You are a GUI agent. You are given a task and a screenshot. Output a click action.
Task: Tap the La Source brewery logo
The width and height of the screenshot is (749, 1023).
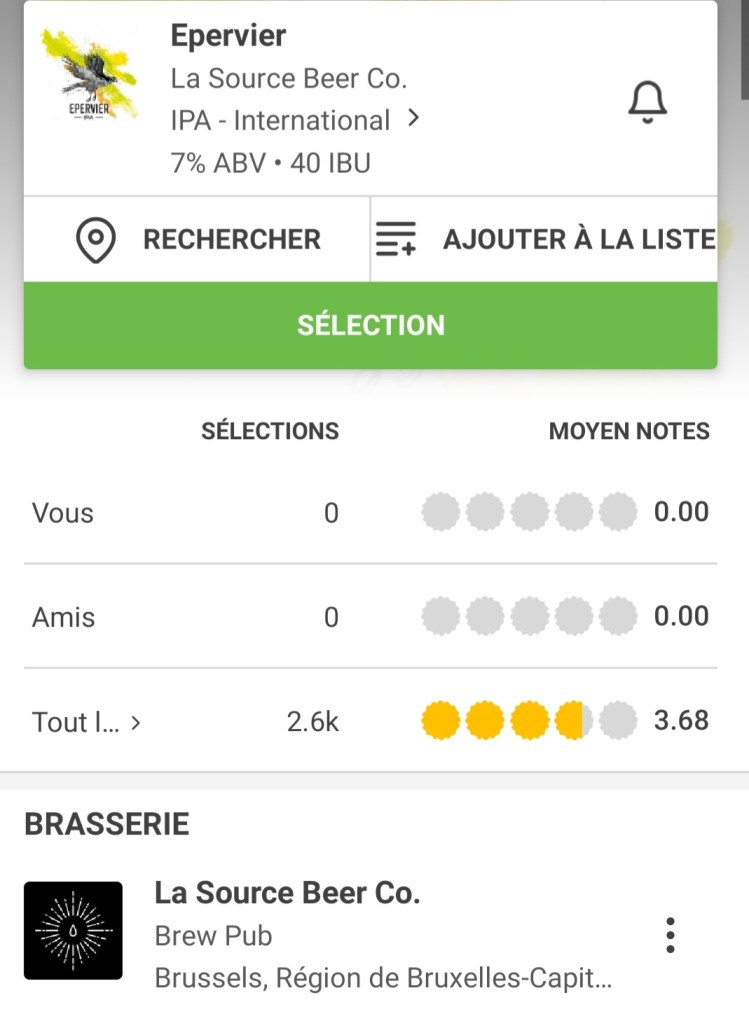[73, 930]
